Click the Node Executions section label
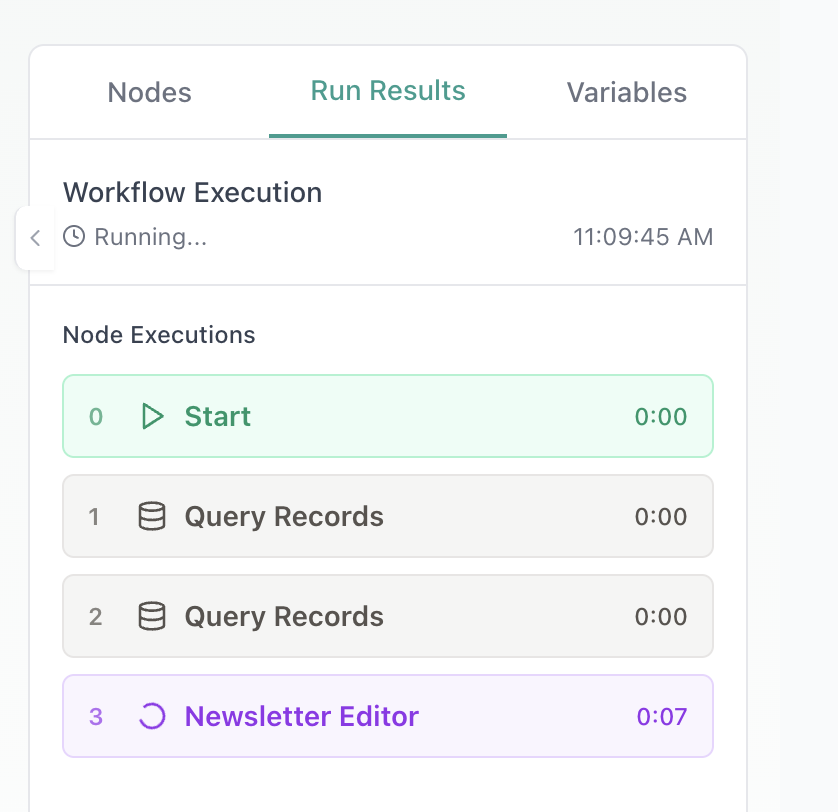 (159, 335)
